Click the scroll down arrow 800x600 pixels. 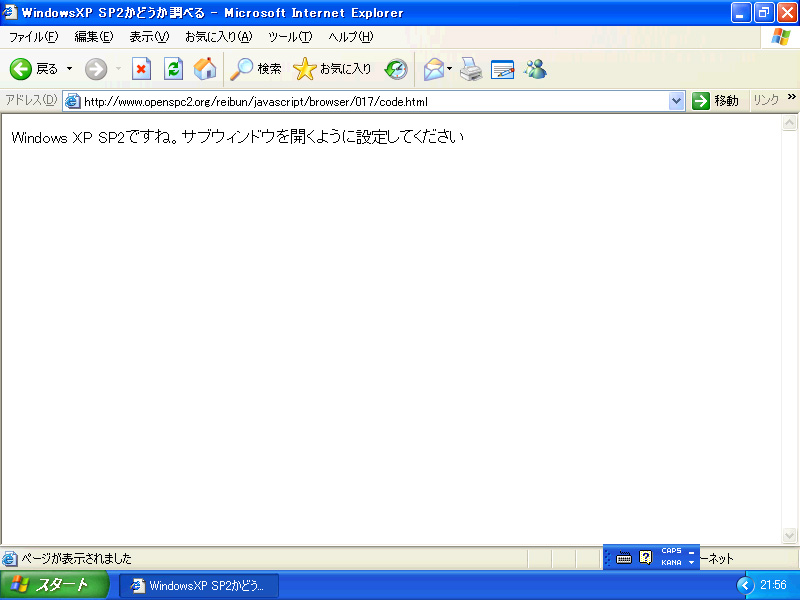point(789,535)
